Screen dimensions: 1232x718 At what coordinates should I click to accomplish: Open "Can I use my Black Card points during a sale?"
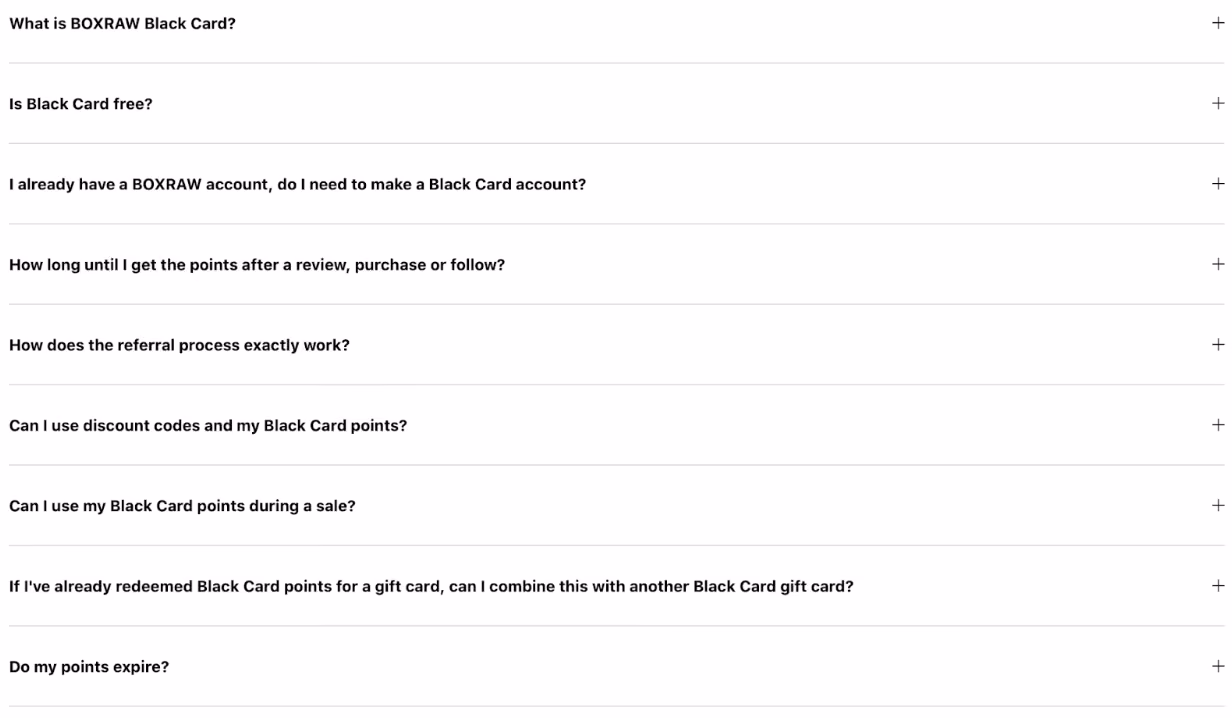[616, 505]
